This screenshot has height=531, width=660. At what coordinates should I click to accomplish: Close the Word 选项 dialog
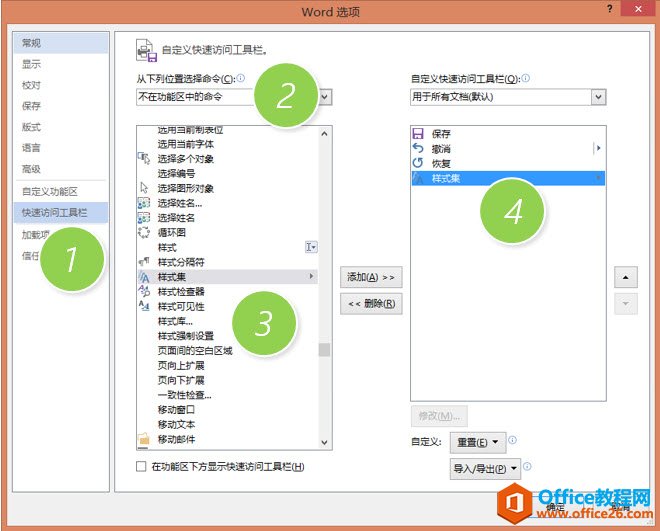pos(638,9)
